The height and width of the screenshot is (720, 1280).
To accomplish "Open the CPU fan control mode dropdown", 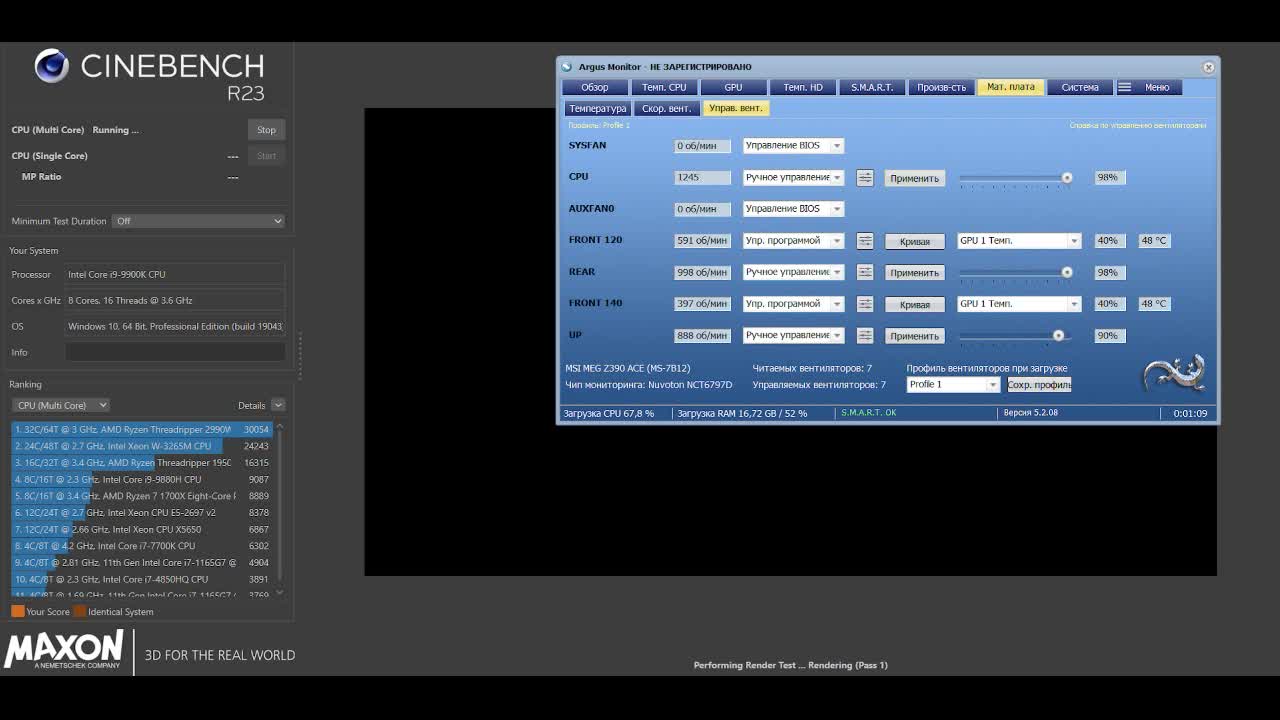I will point(793,178).
